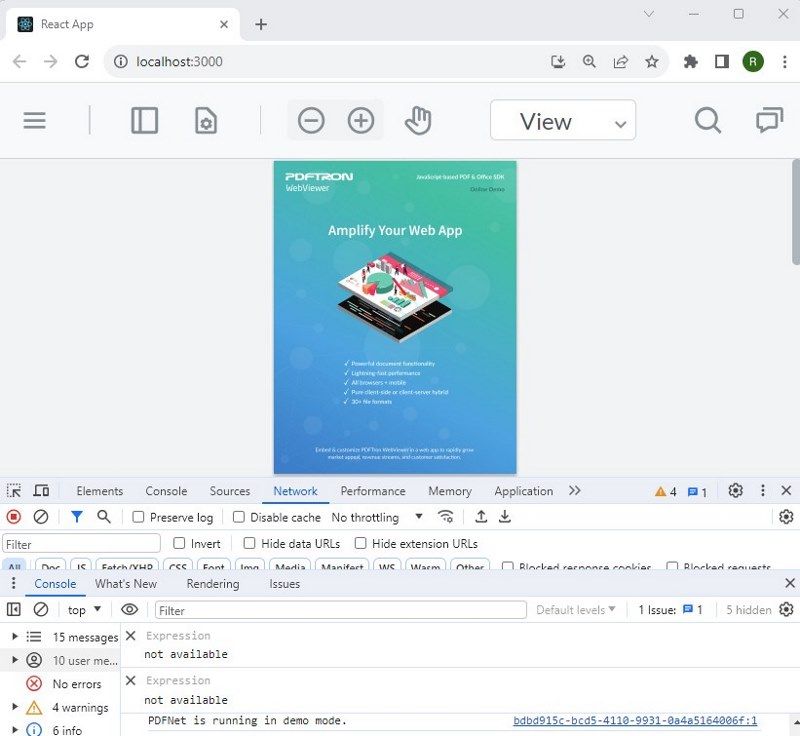
Task: Switch to the top Console tab
Action: [x=166, y=491]
